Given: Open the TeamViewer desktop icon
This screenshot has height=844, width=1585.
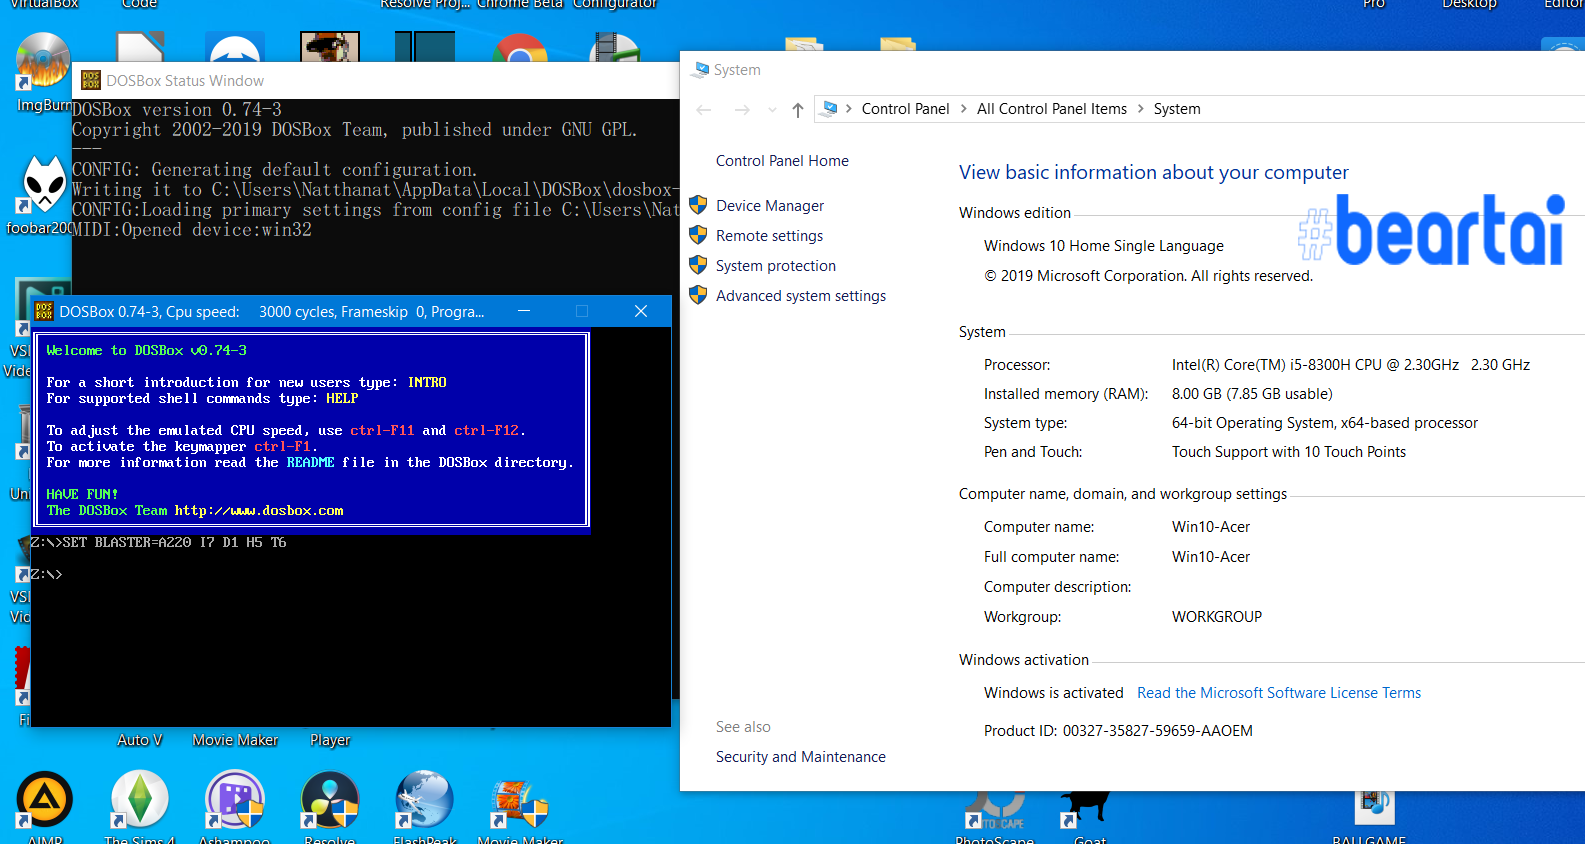Looking at the screenshot, I should click(234, 47).
